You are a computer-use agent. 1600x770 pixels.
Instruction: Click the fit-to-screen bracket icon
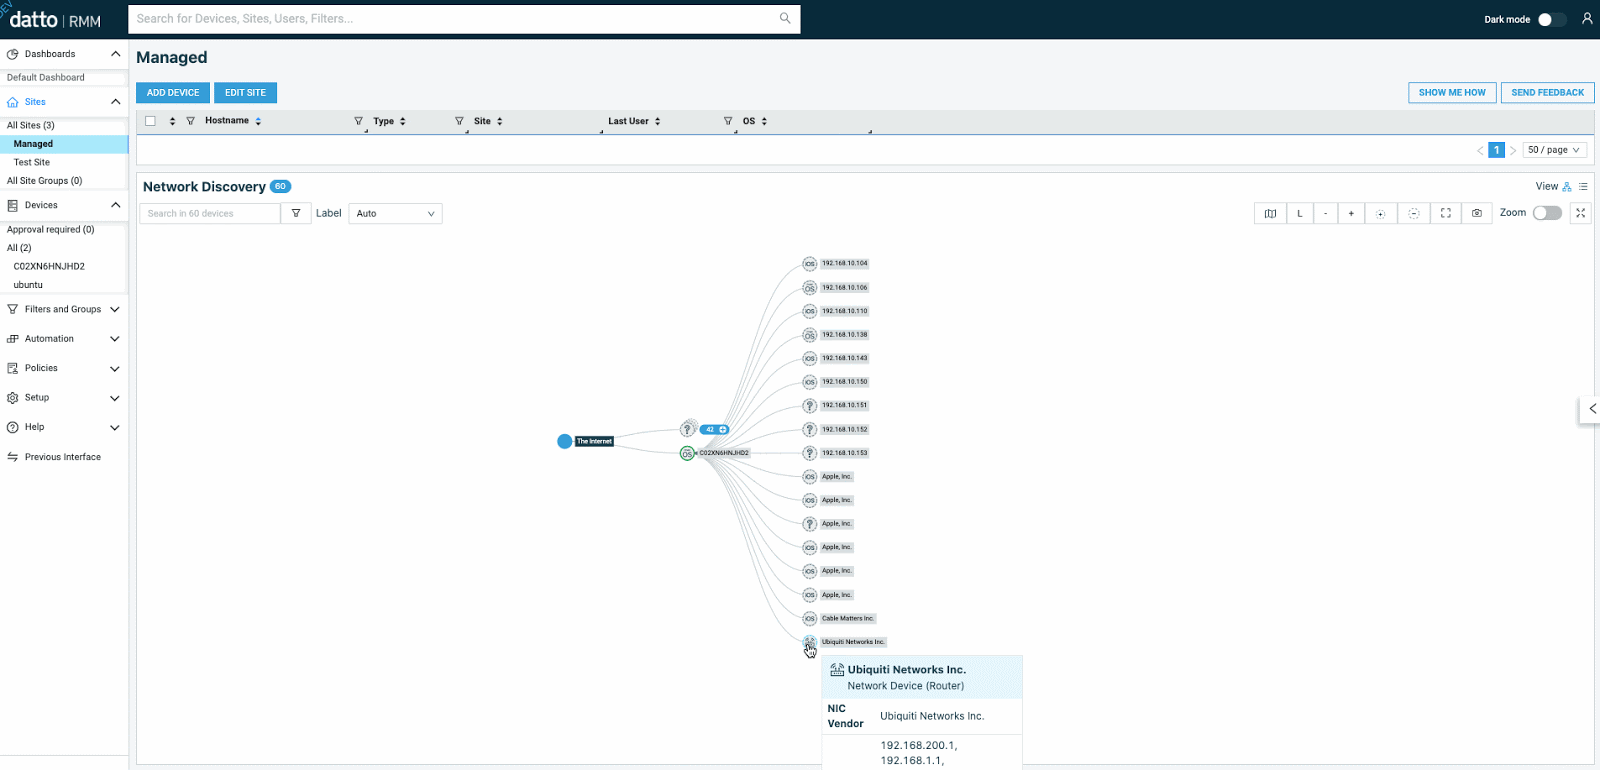click(1445, 213)
